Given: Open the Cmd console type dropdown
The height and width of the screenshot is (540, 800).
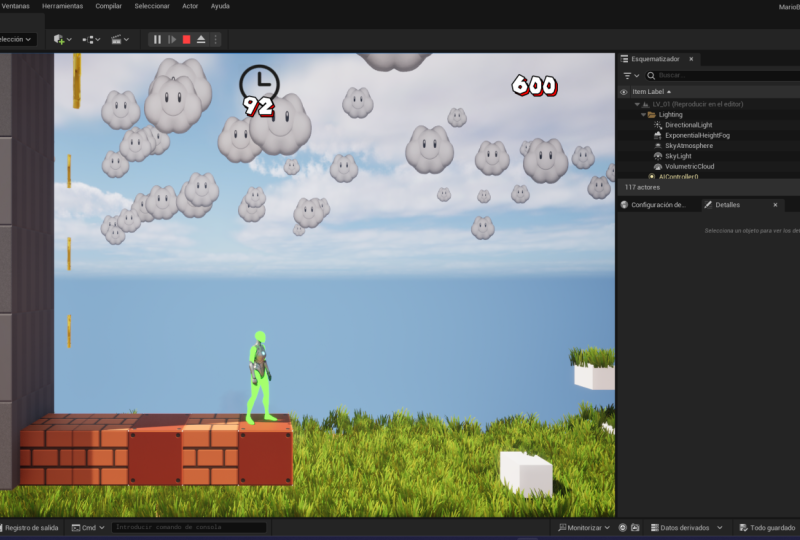Looking at the screenshot, I should 88,528.
